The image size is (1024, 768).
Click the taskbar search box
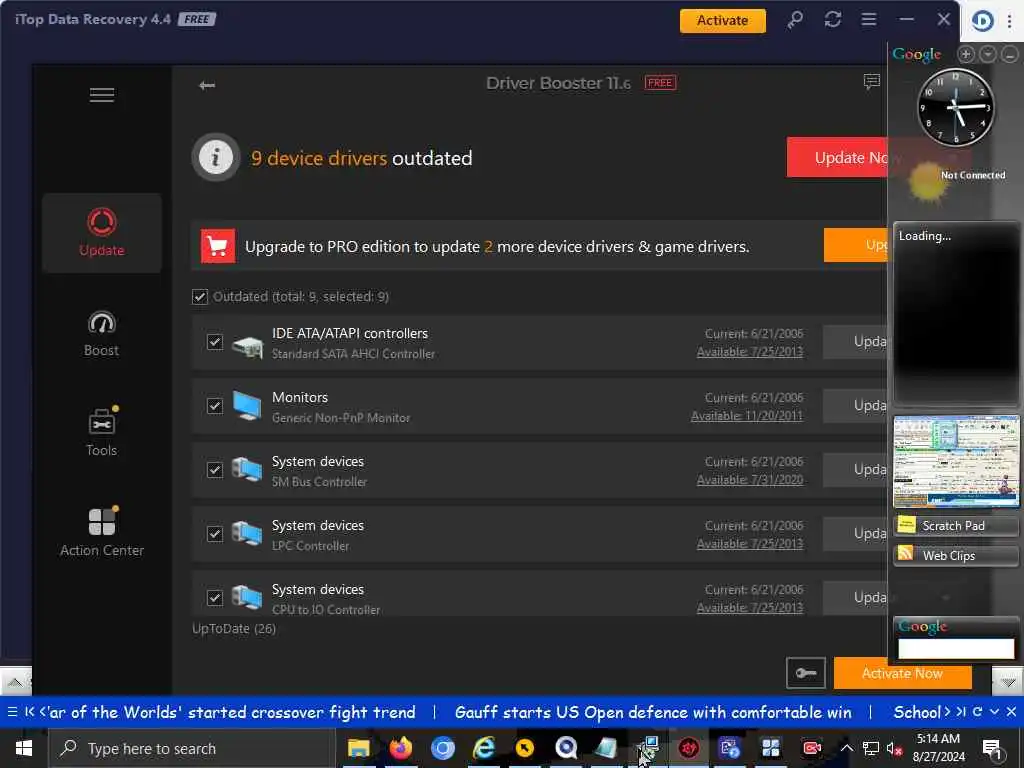192,748
